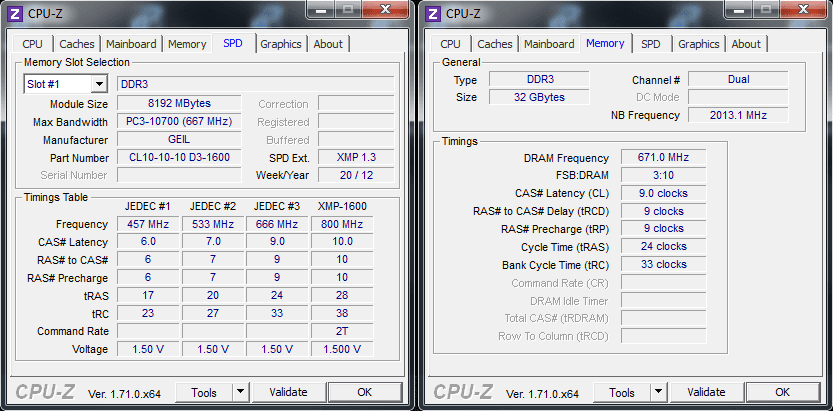The image size is (833, 411).
Task: Click Validate button in left window
Action: (x=288, y=392)
